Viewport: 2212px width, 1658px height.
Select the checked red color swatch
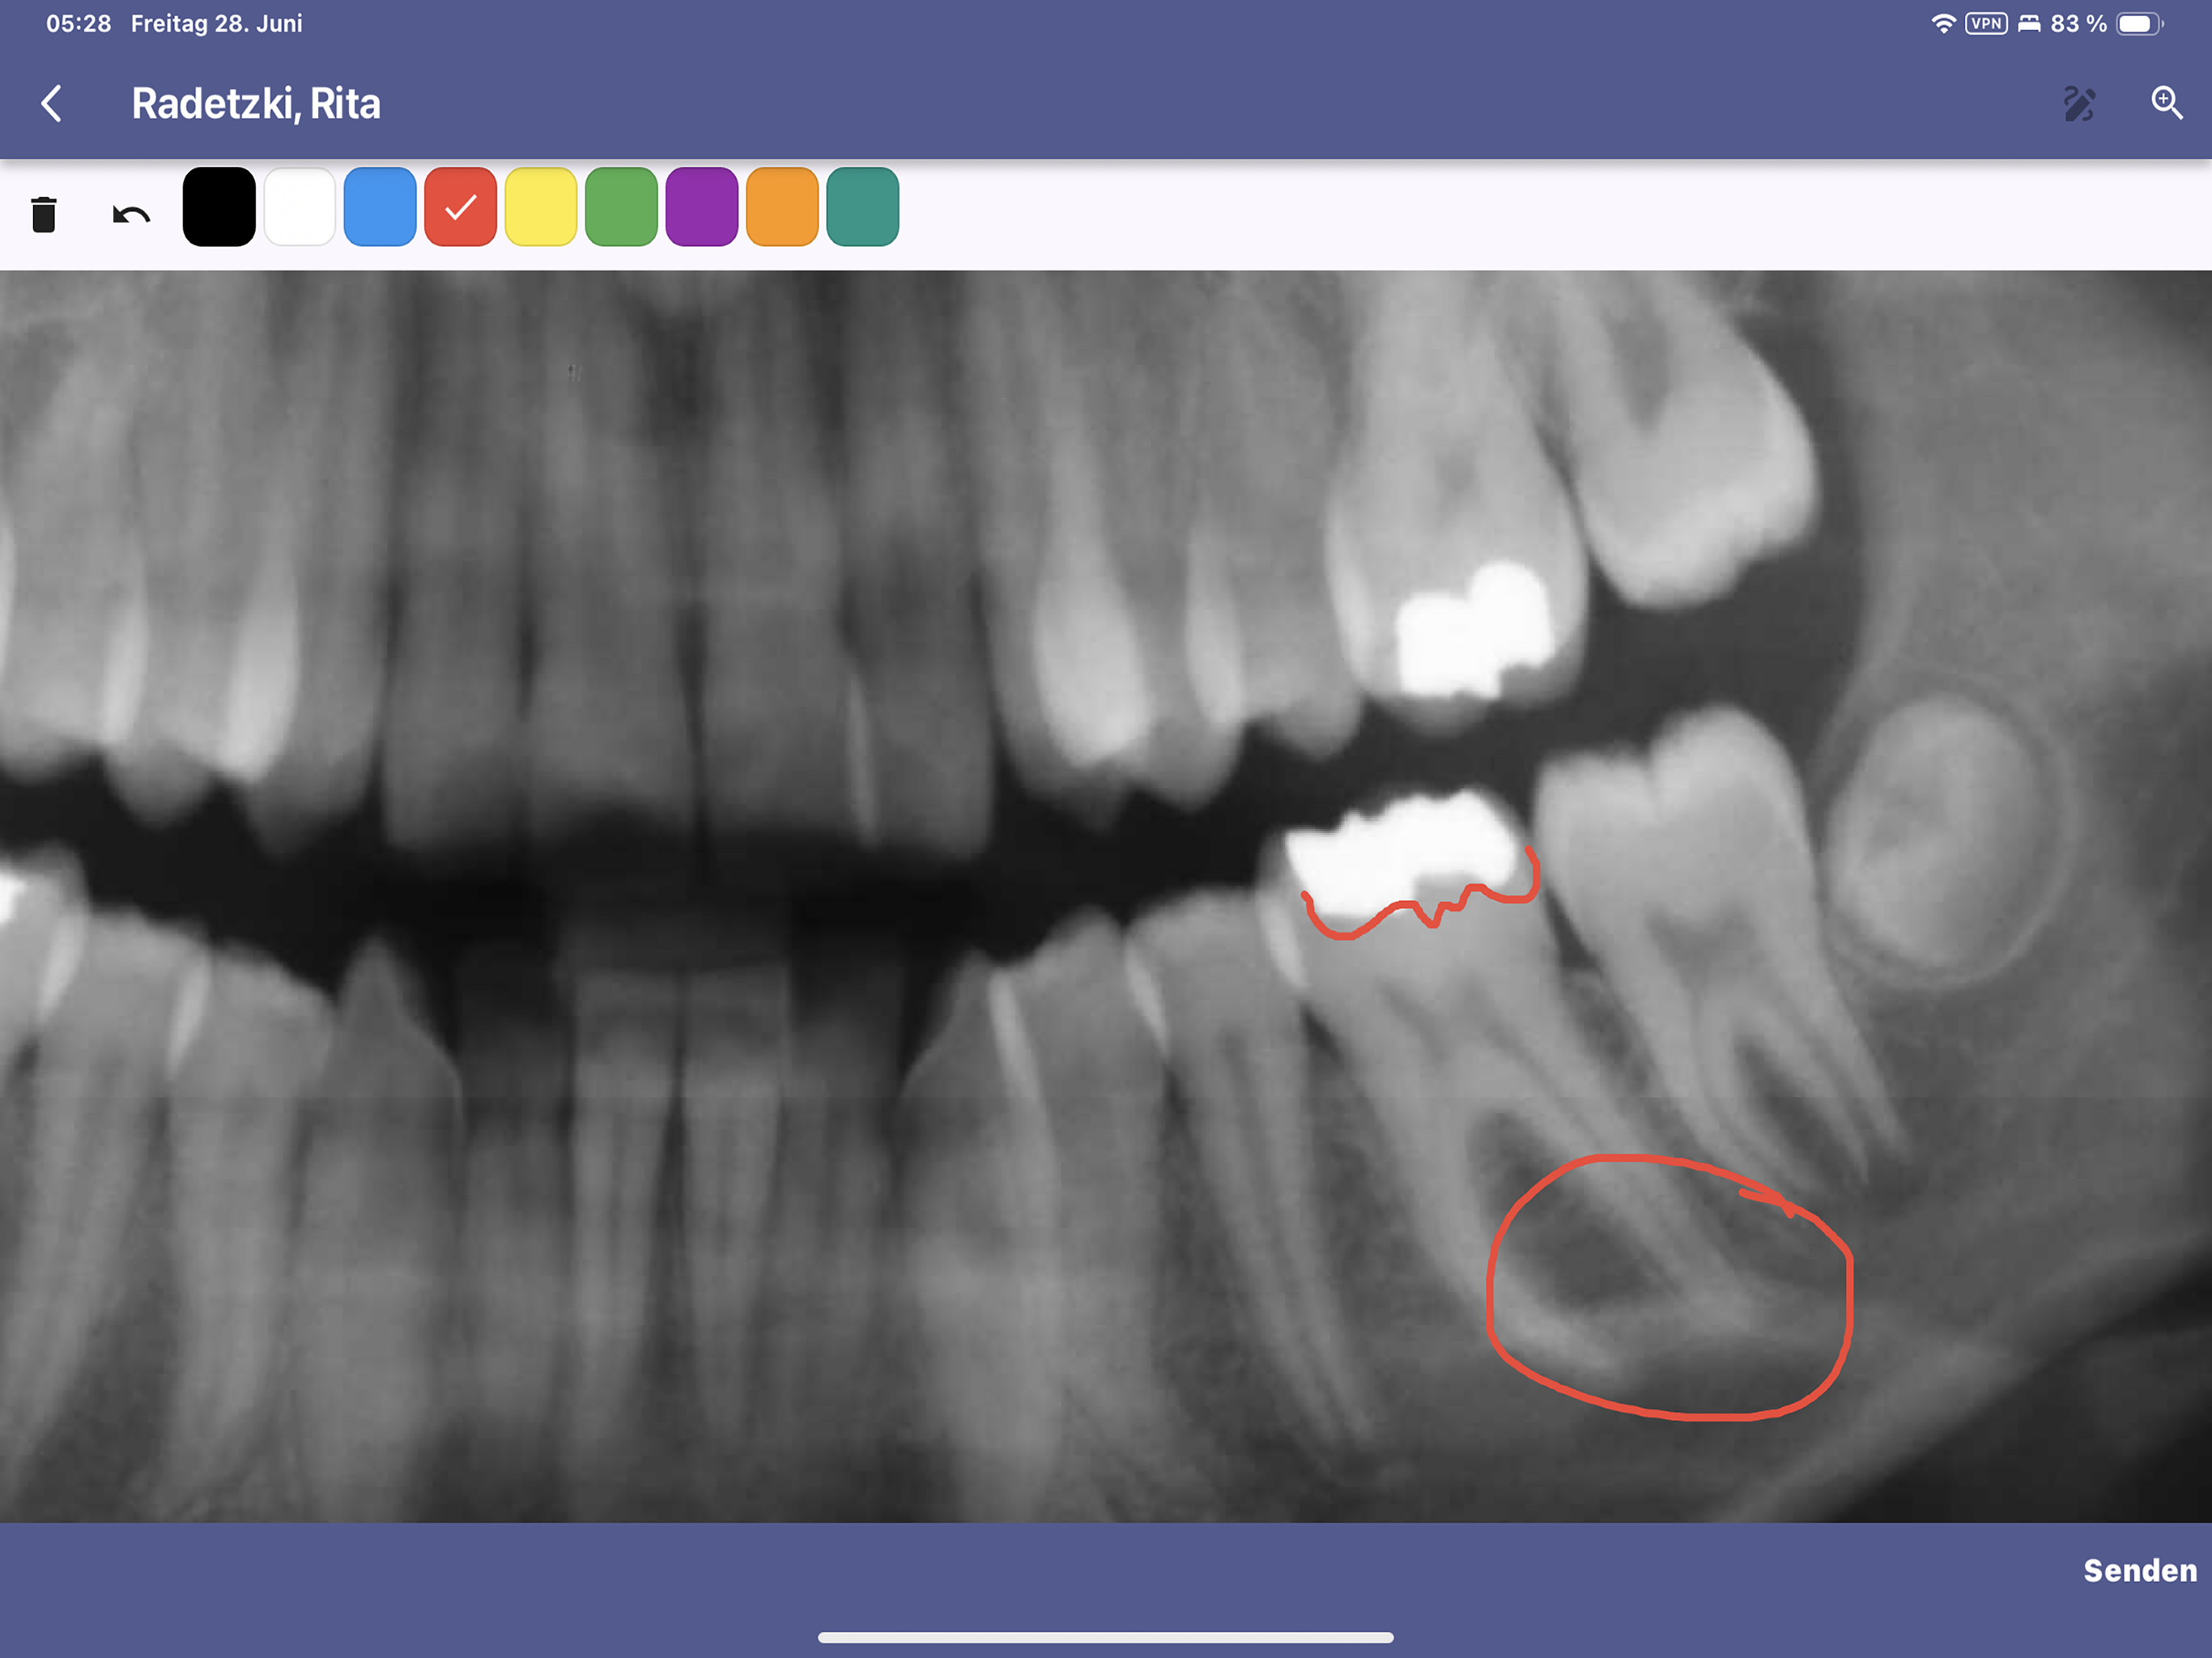pyautogui.click(x=460, y=207)
